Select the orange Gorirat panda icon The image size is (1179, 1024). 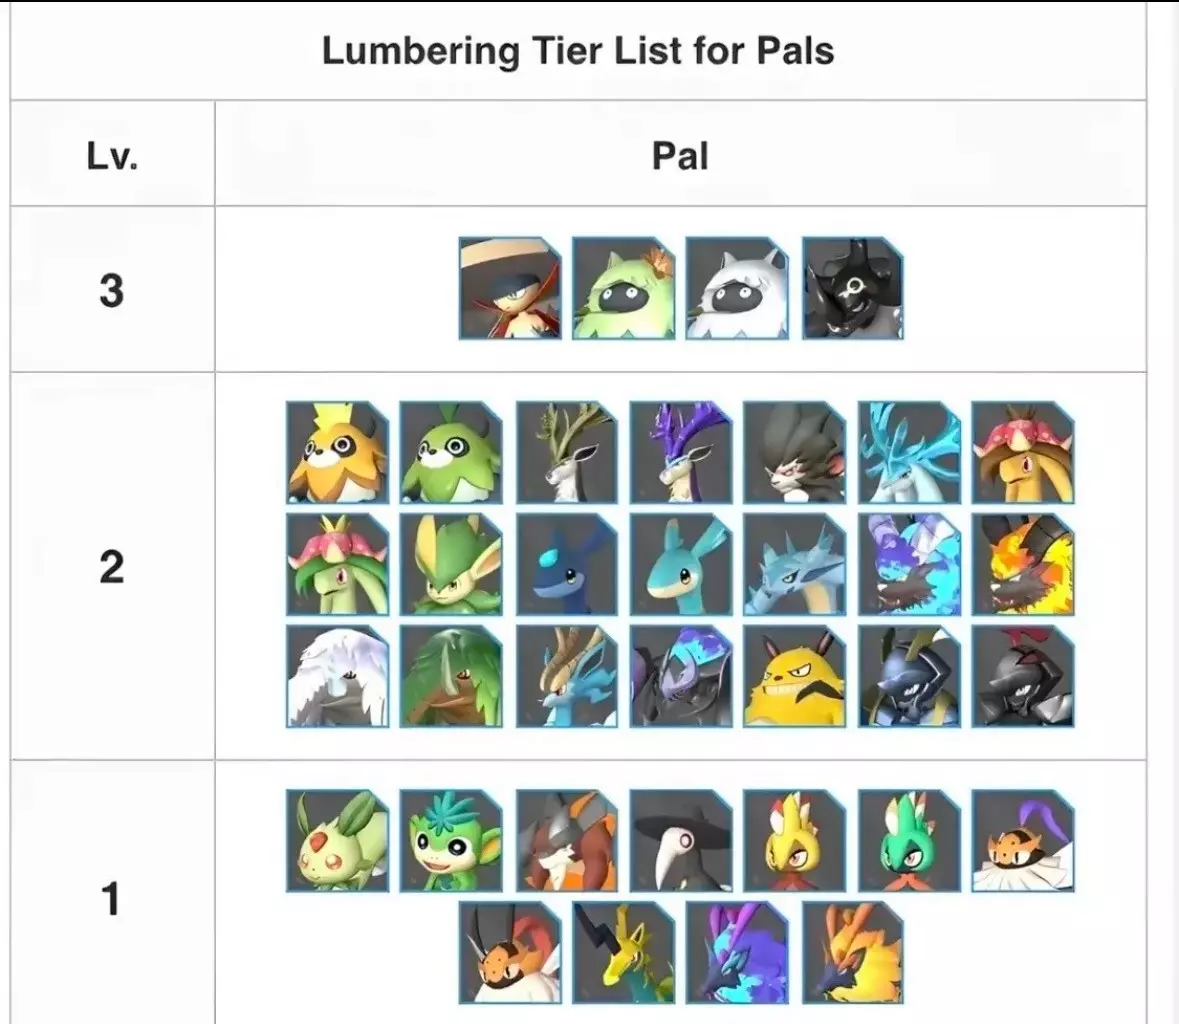pos(337,452)
